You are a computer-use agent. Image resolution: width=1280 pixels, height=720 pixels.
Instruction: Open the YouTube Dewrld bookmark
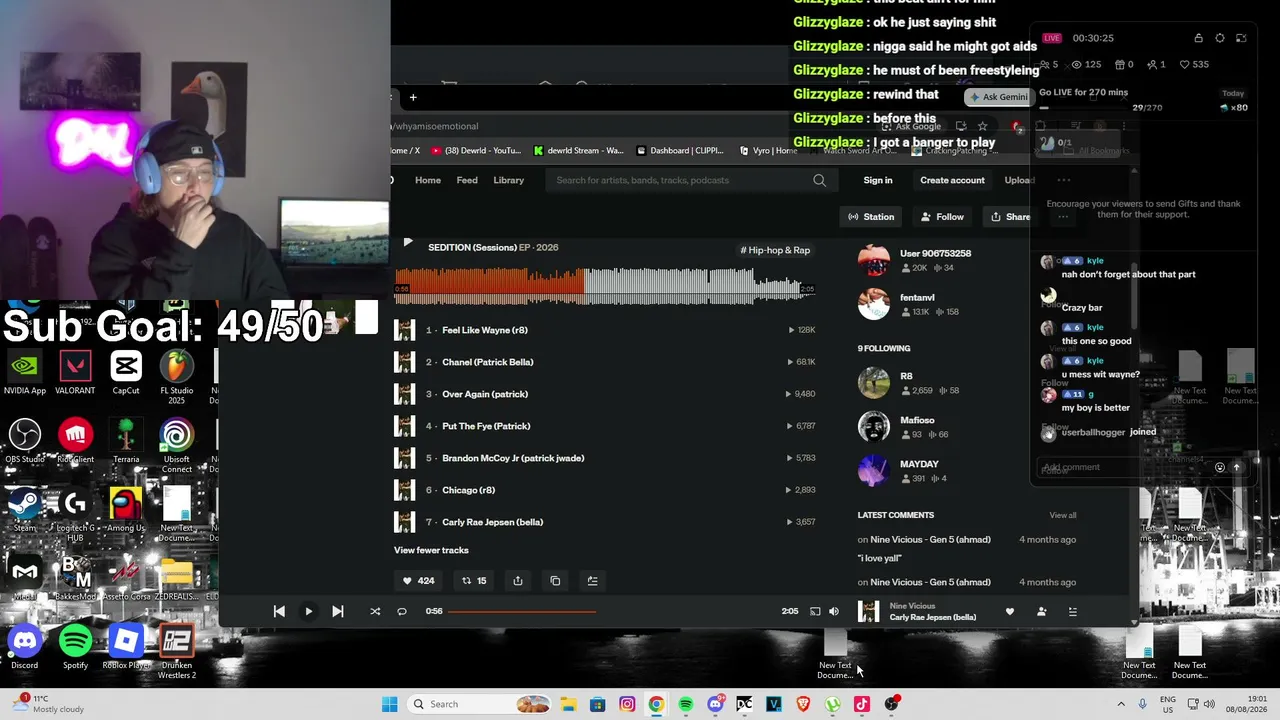tap(476, 151)
